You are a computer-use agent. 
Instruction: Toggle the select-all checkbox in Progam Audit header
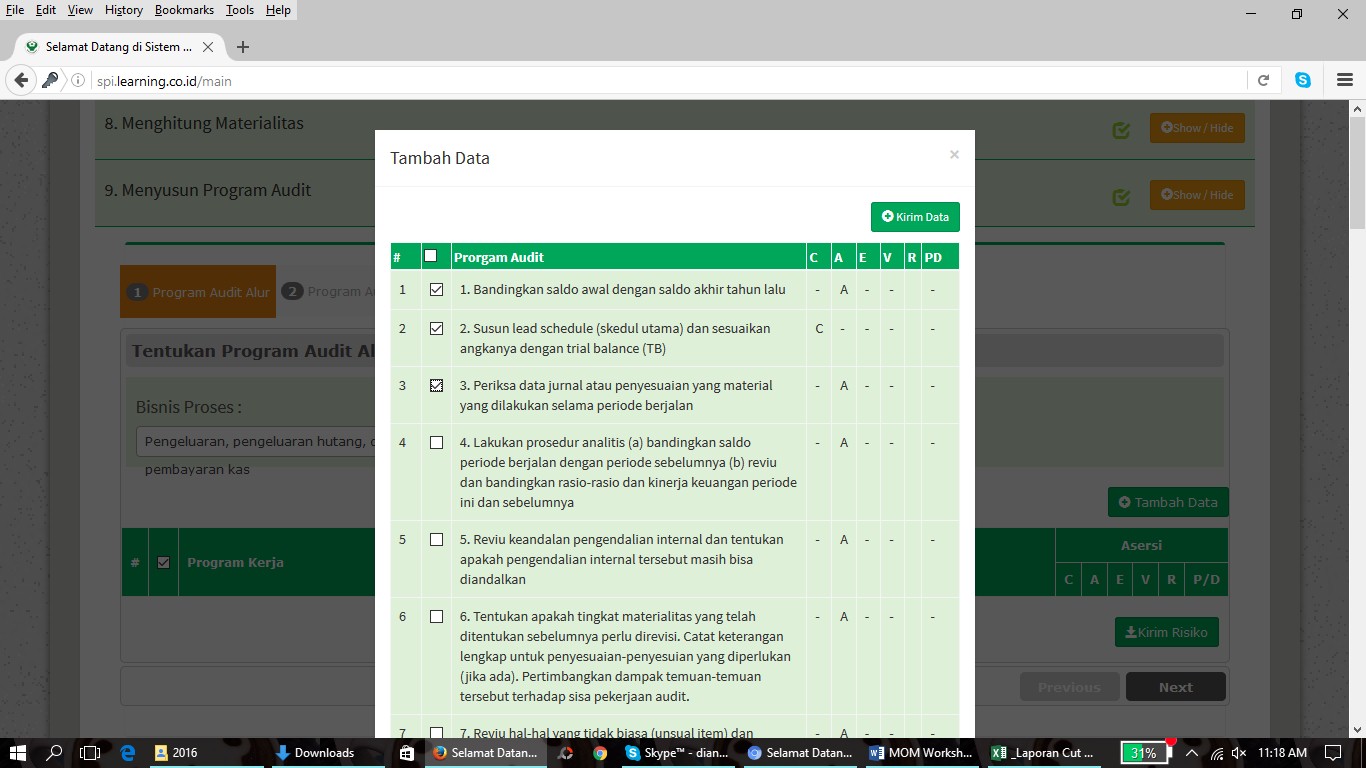click(431, 256)
